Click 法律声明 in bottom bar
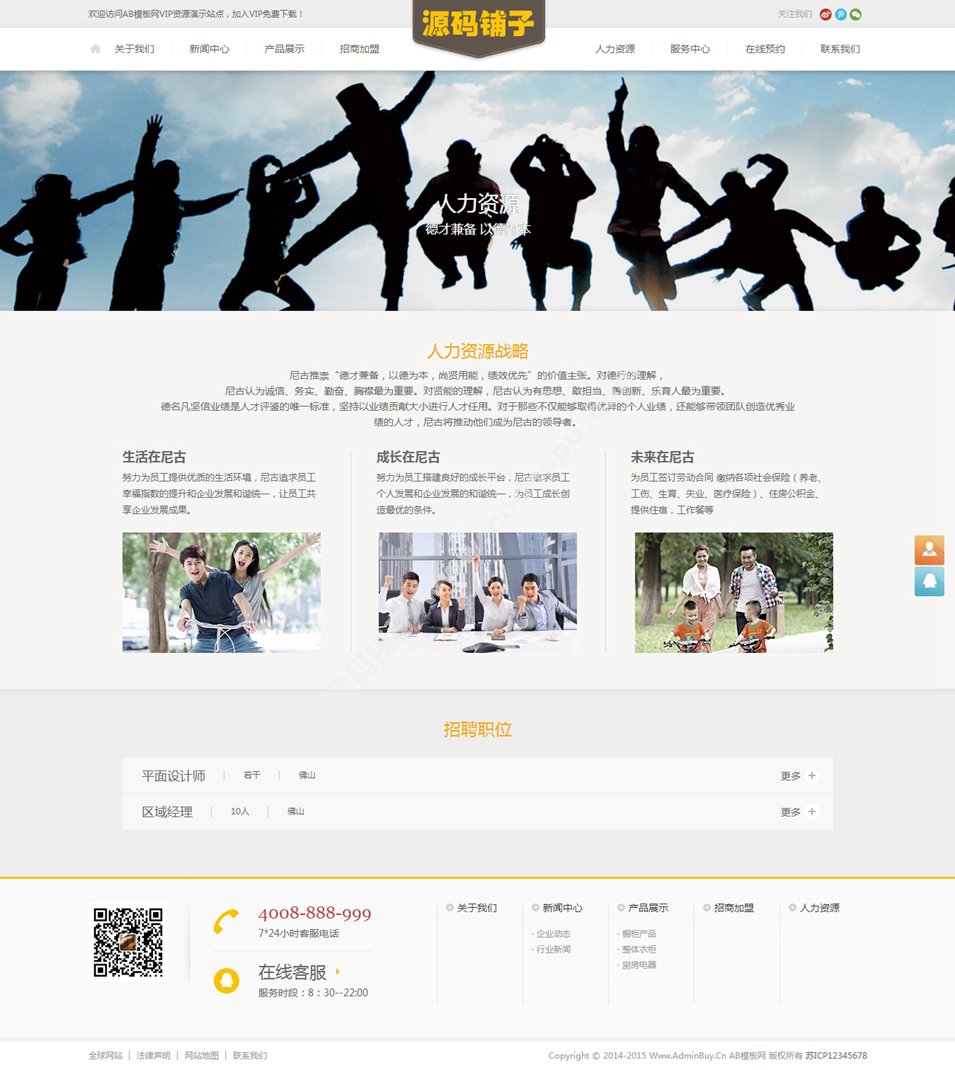 tap(154, 1056)
